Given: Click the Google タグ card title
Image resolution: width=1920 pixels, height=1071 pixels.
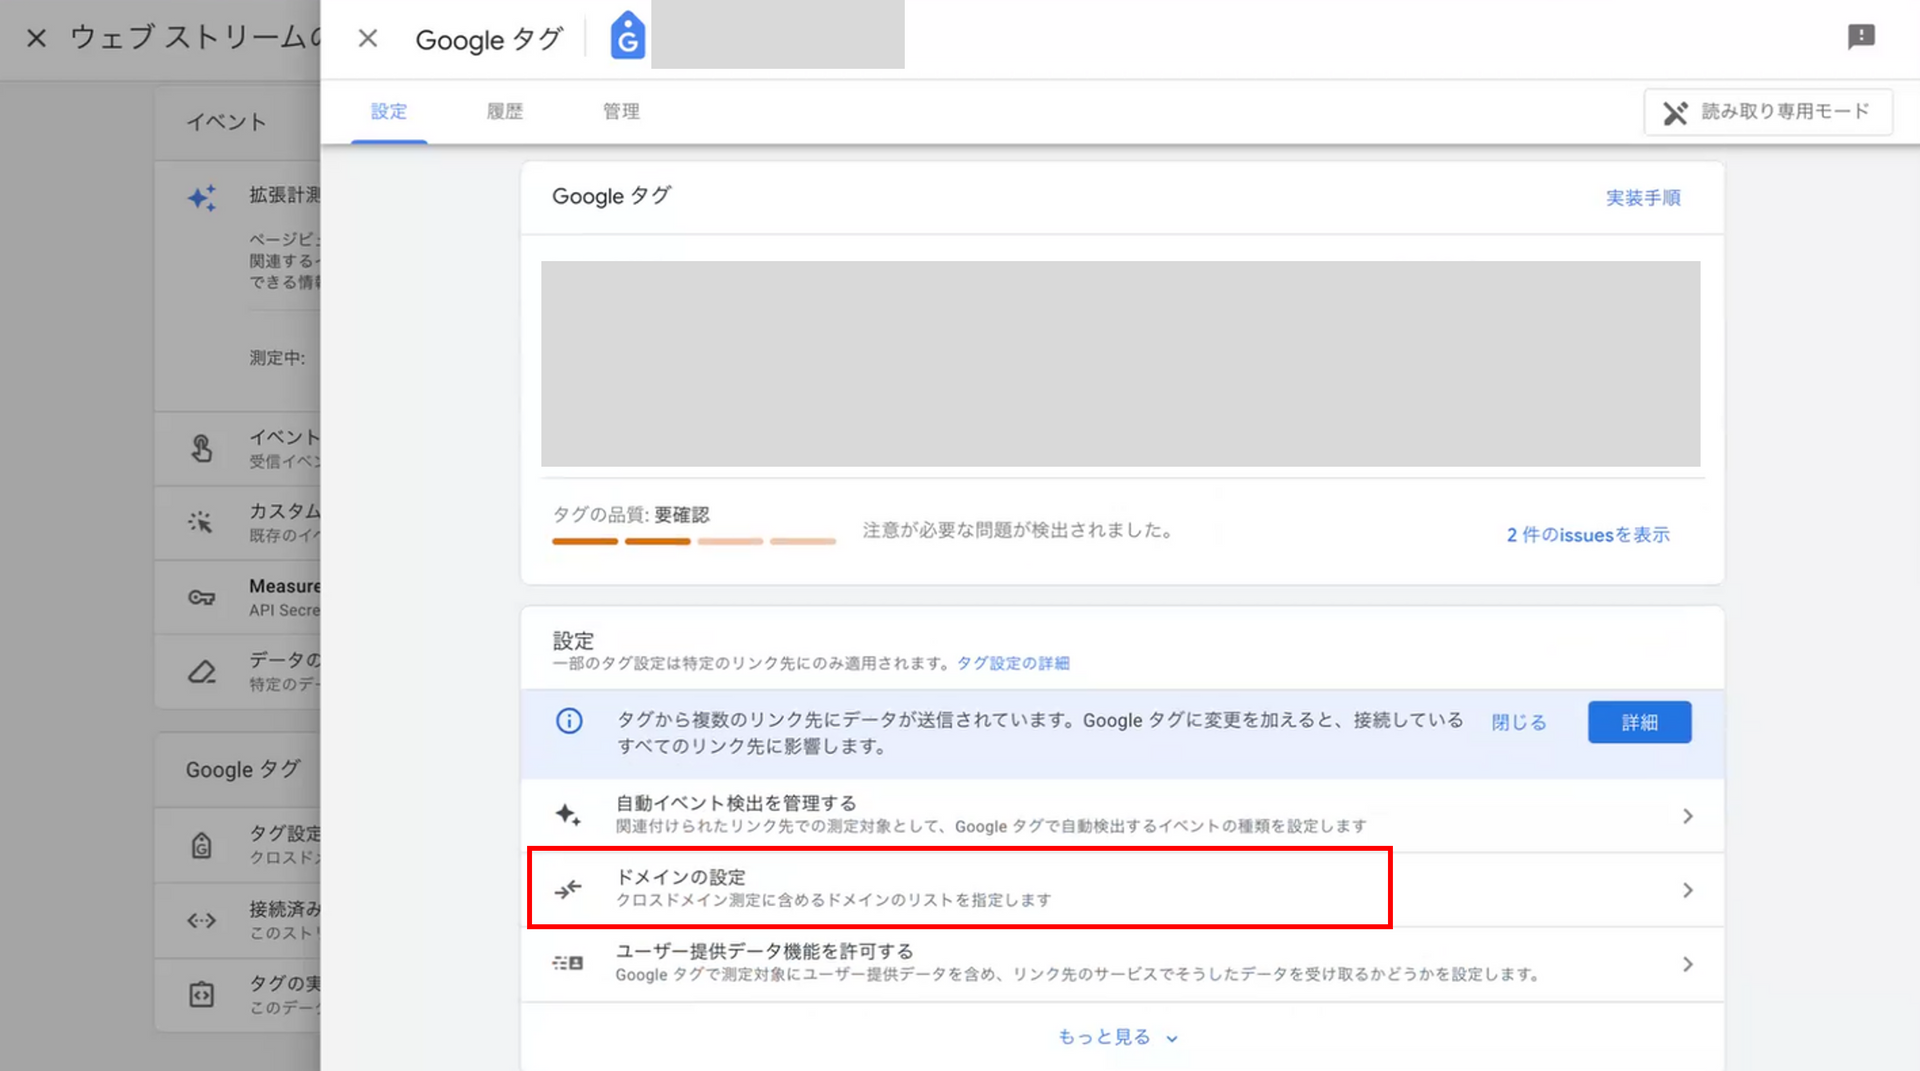Looking at the screenshot, I should point(612,196).
